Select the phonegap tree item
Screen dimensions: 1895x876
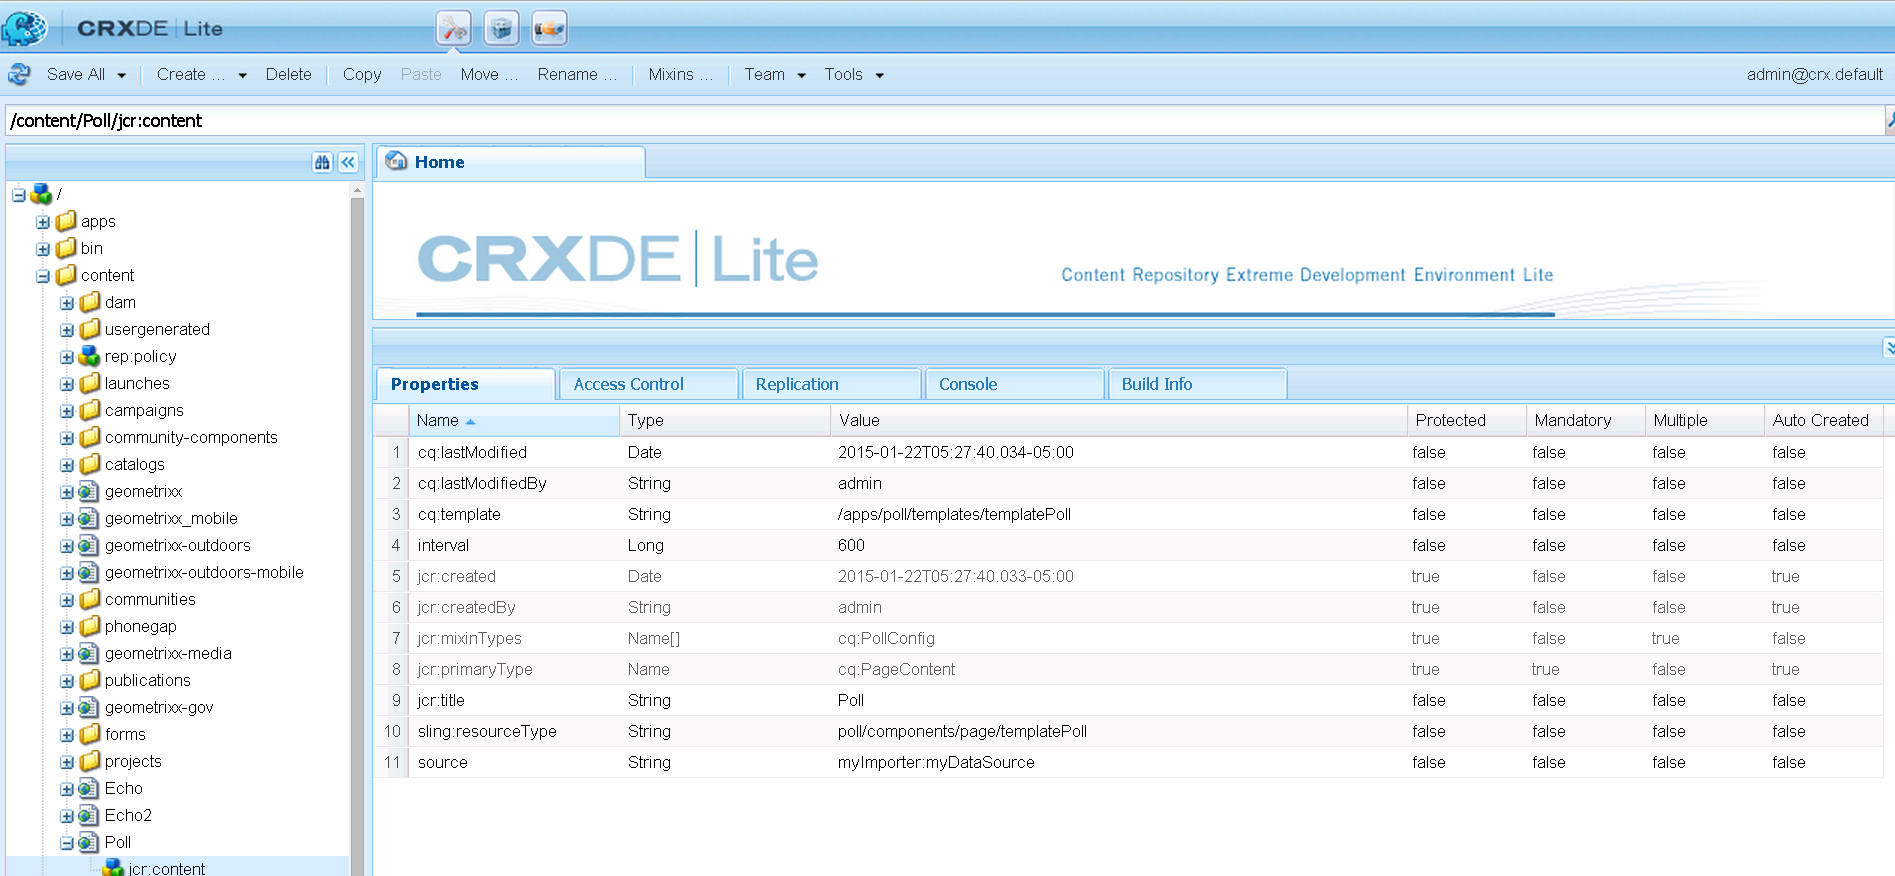140,626
